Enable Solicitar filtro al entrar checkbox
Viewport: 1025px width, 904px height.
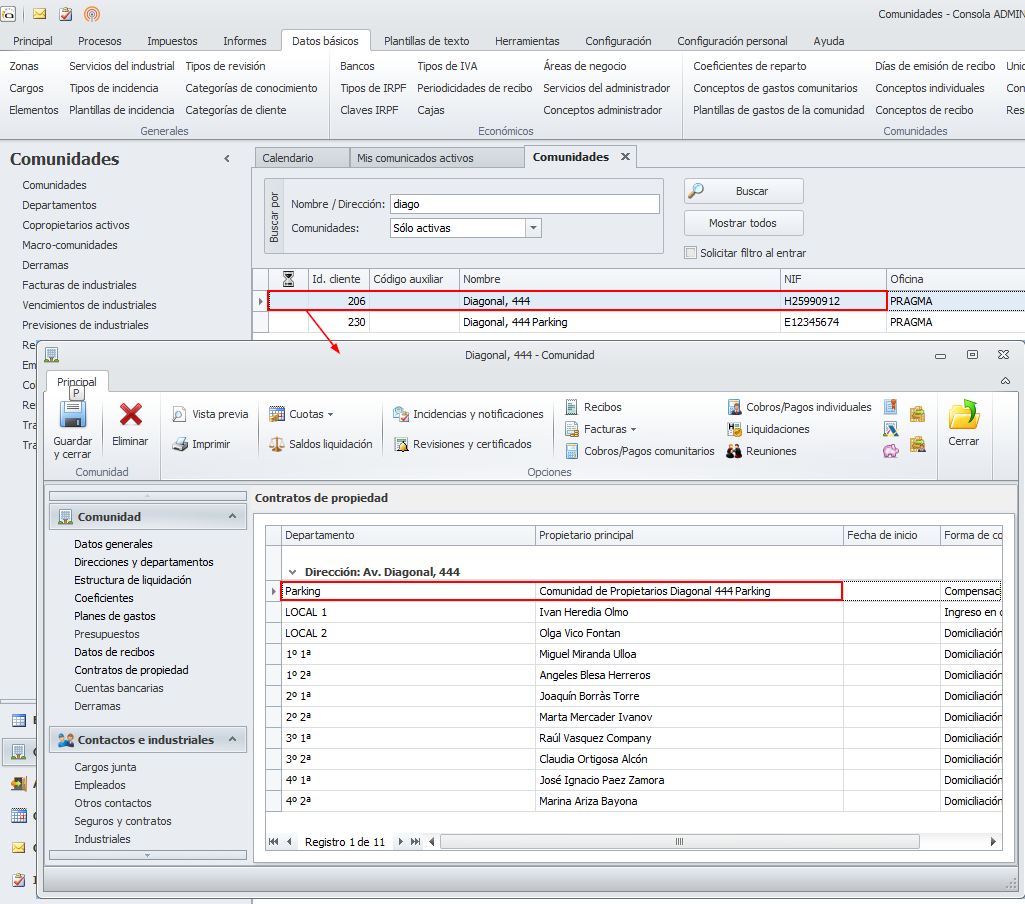click(690, 253)
